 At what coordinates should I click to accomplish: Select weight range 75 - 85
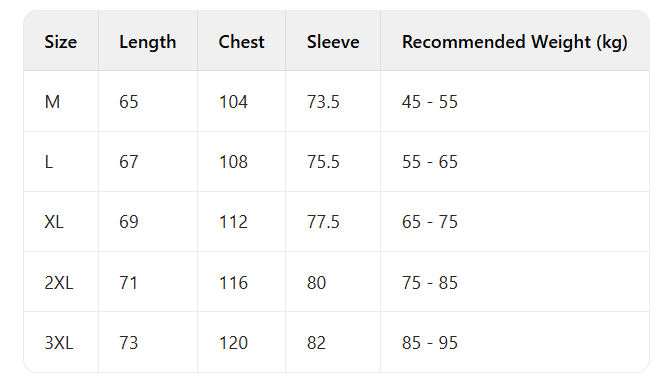tap(430, 283)
